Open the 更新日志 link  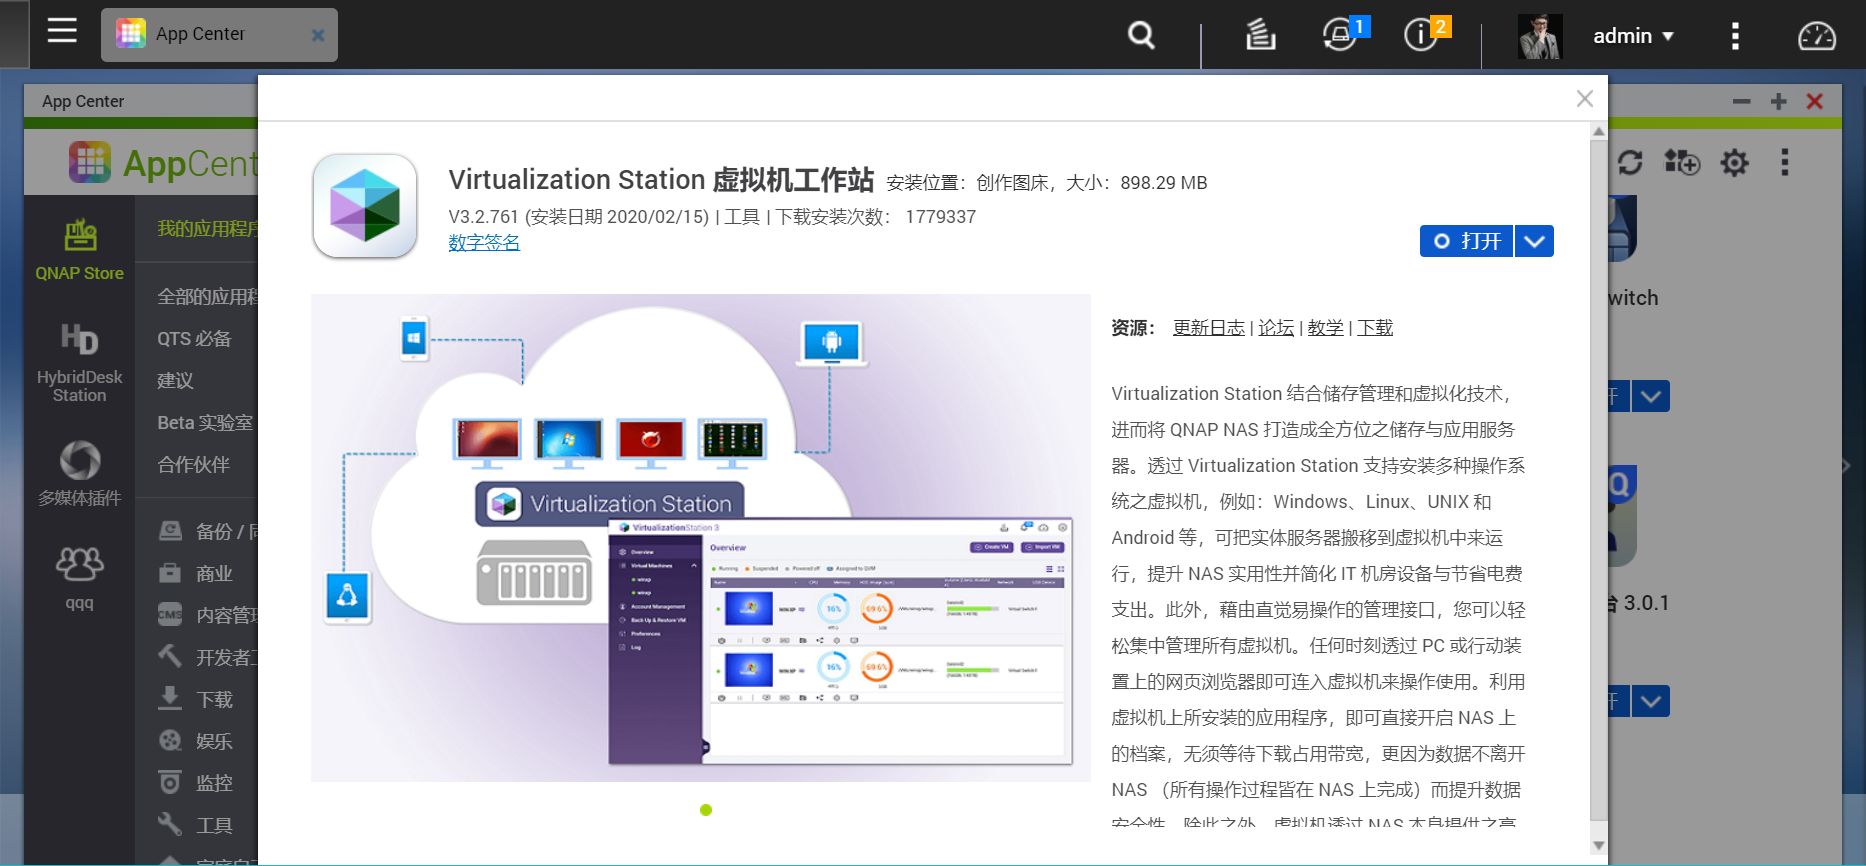[1208, 328]
